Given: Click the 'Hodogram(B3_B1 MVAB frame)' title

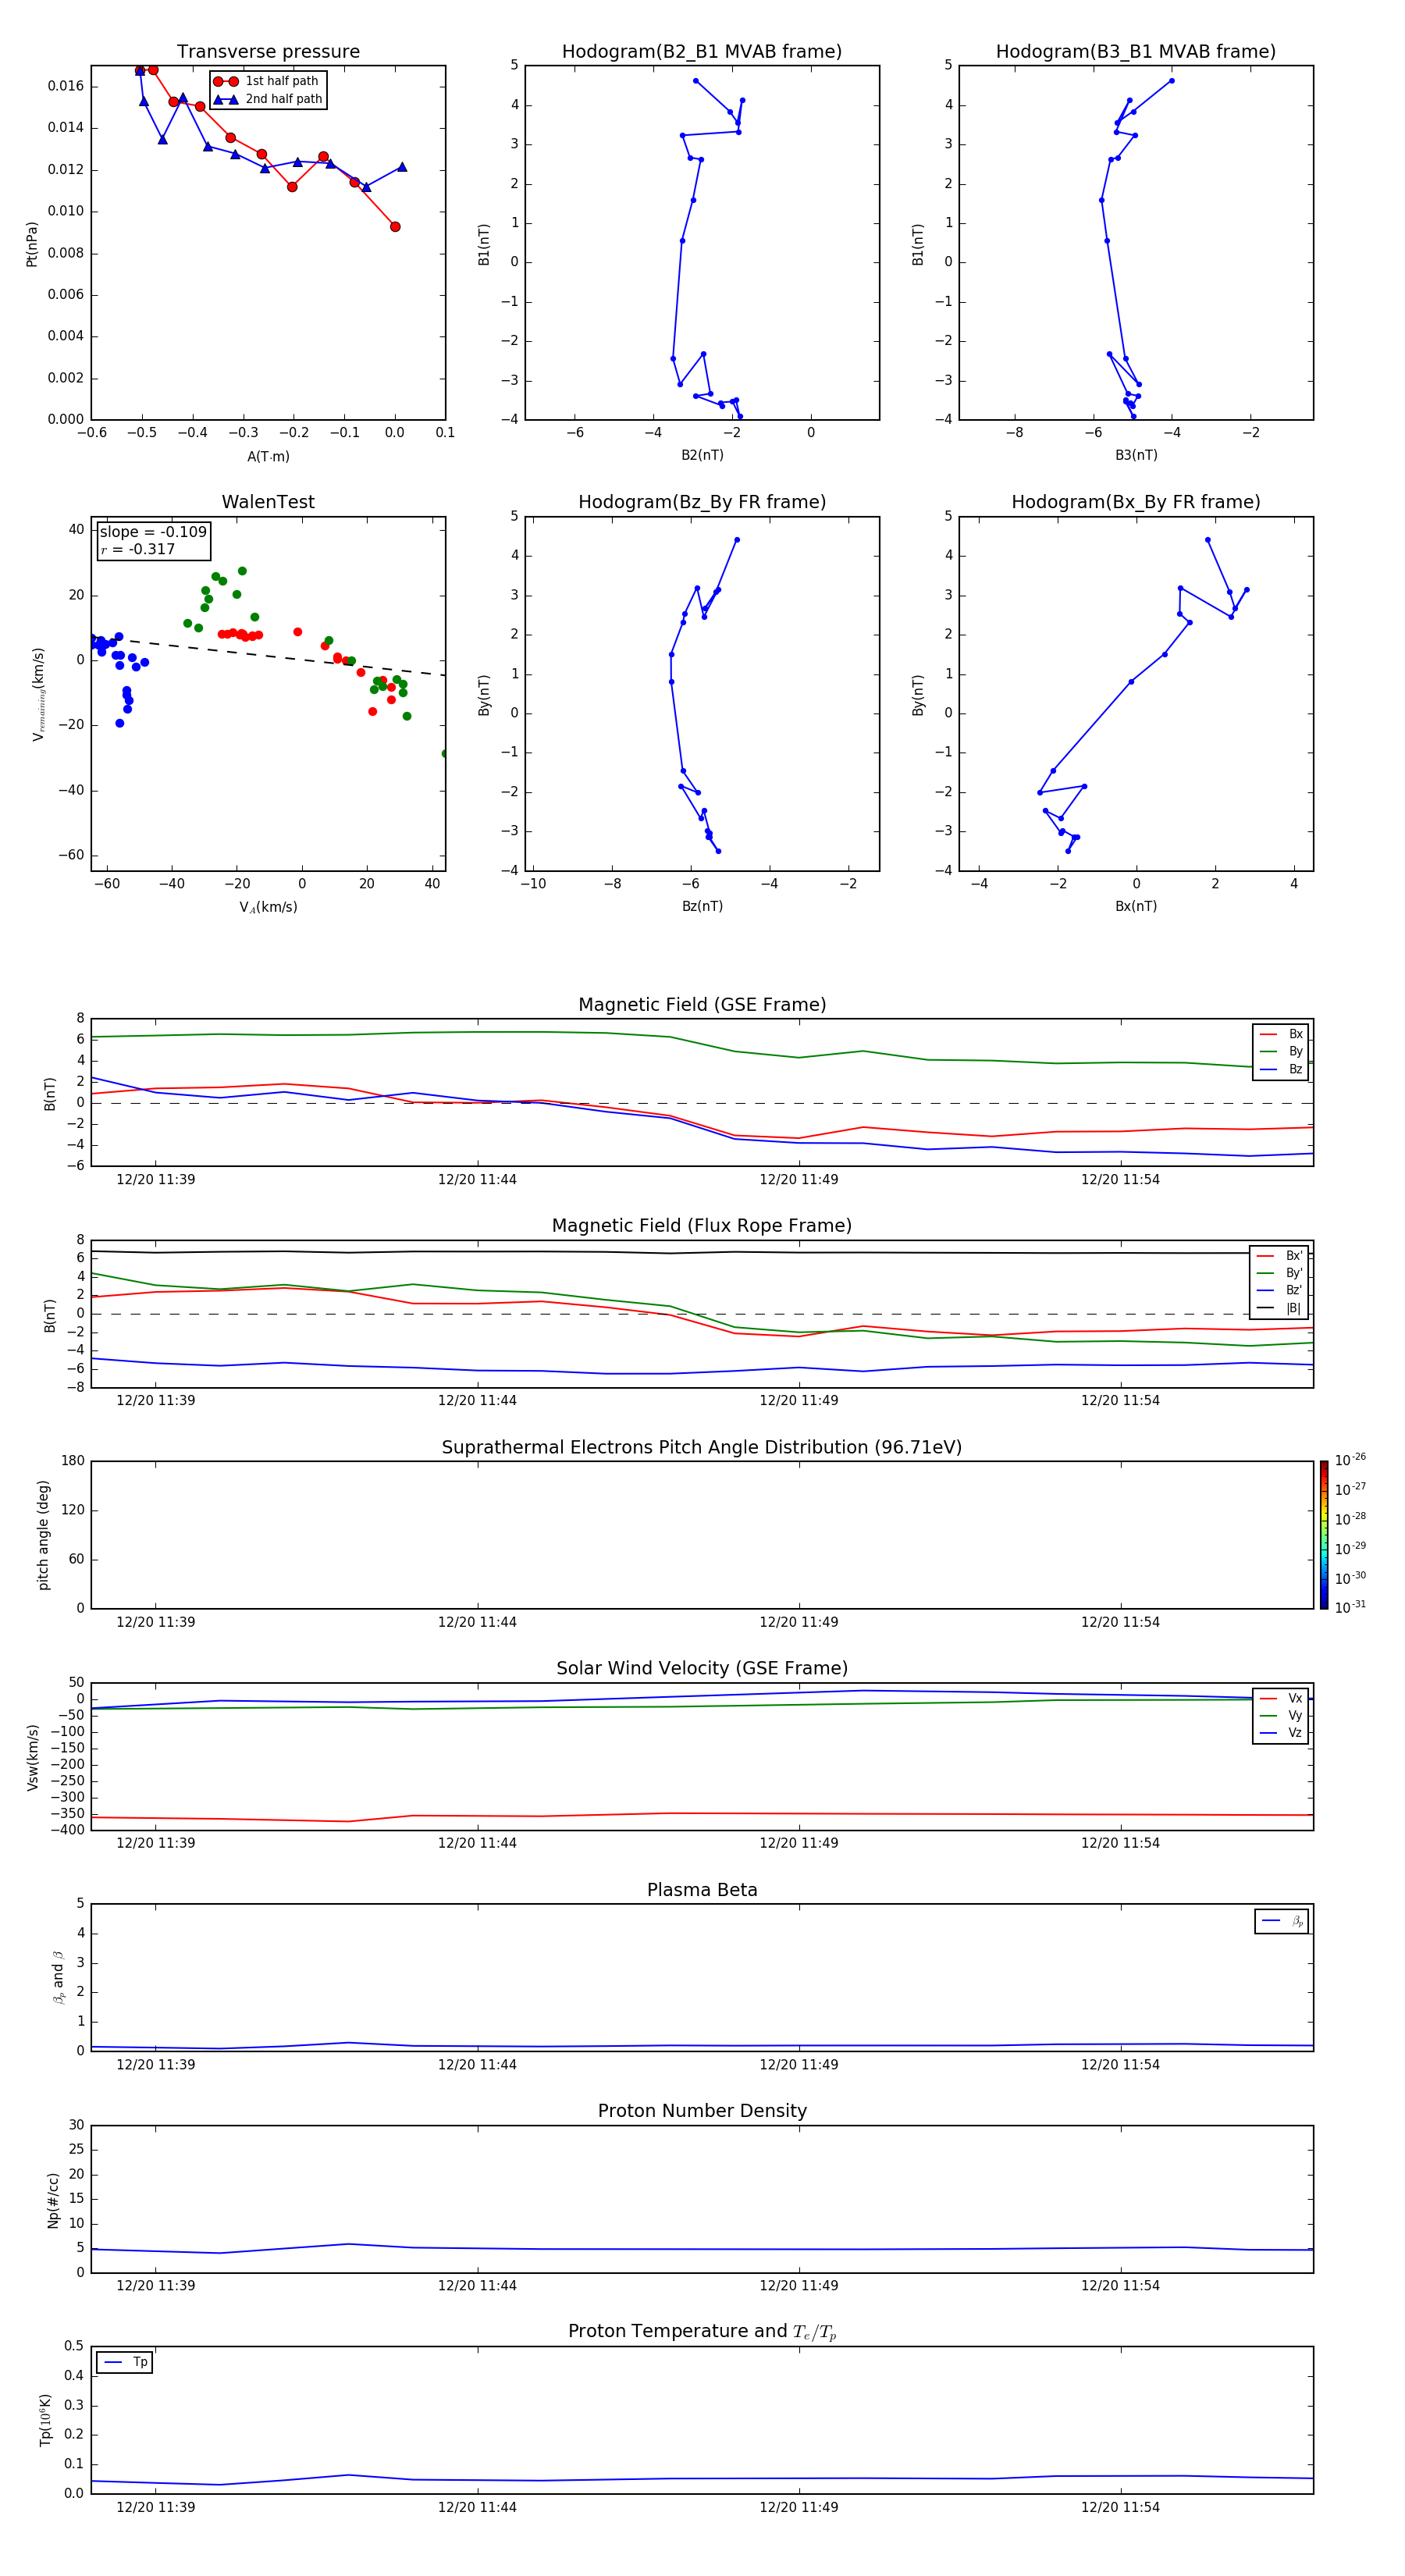Looking at the screenshot, I should pos(1135,52).
